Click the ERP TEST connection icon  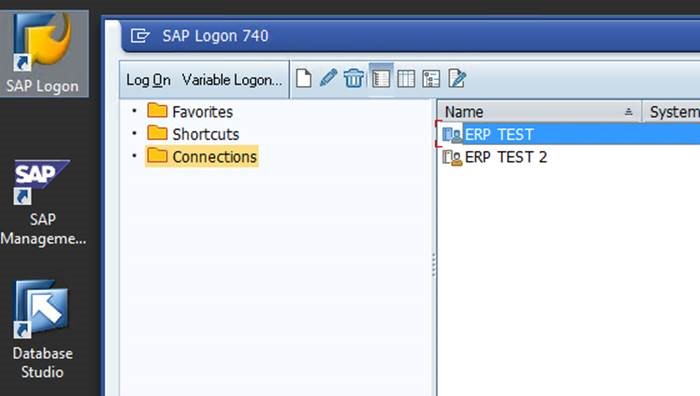coord(452,134)
